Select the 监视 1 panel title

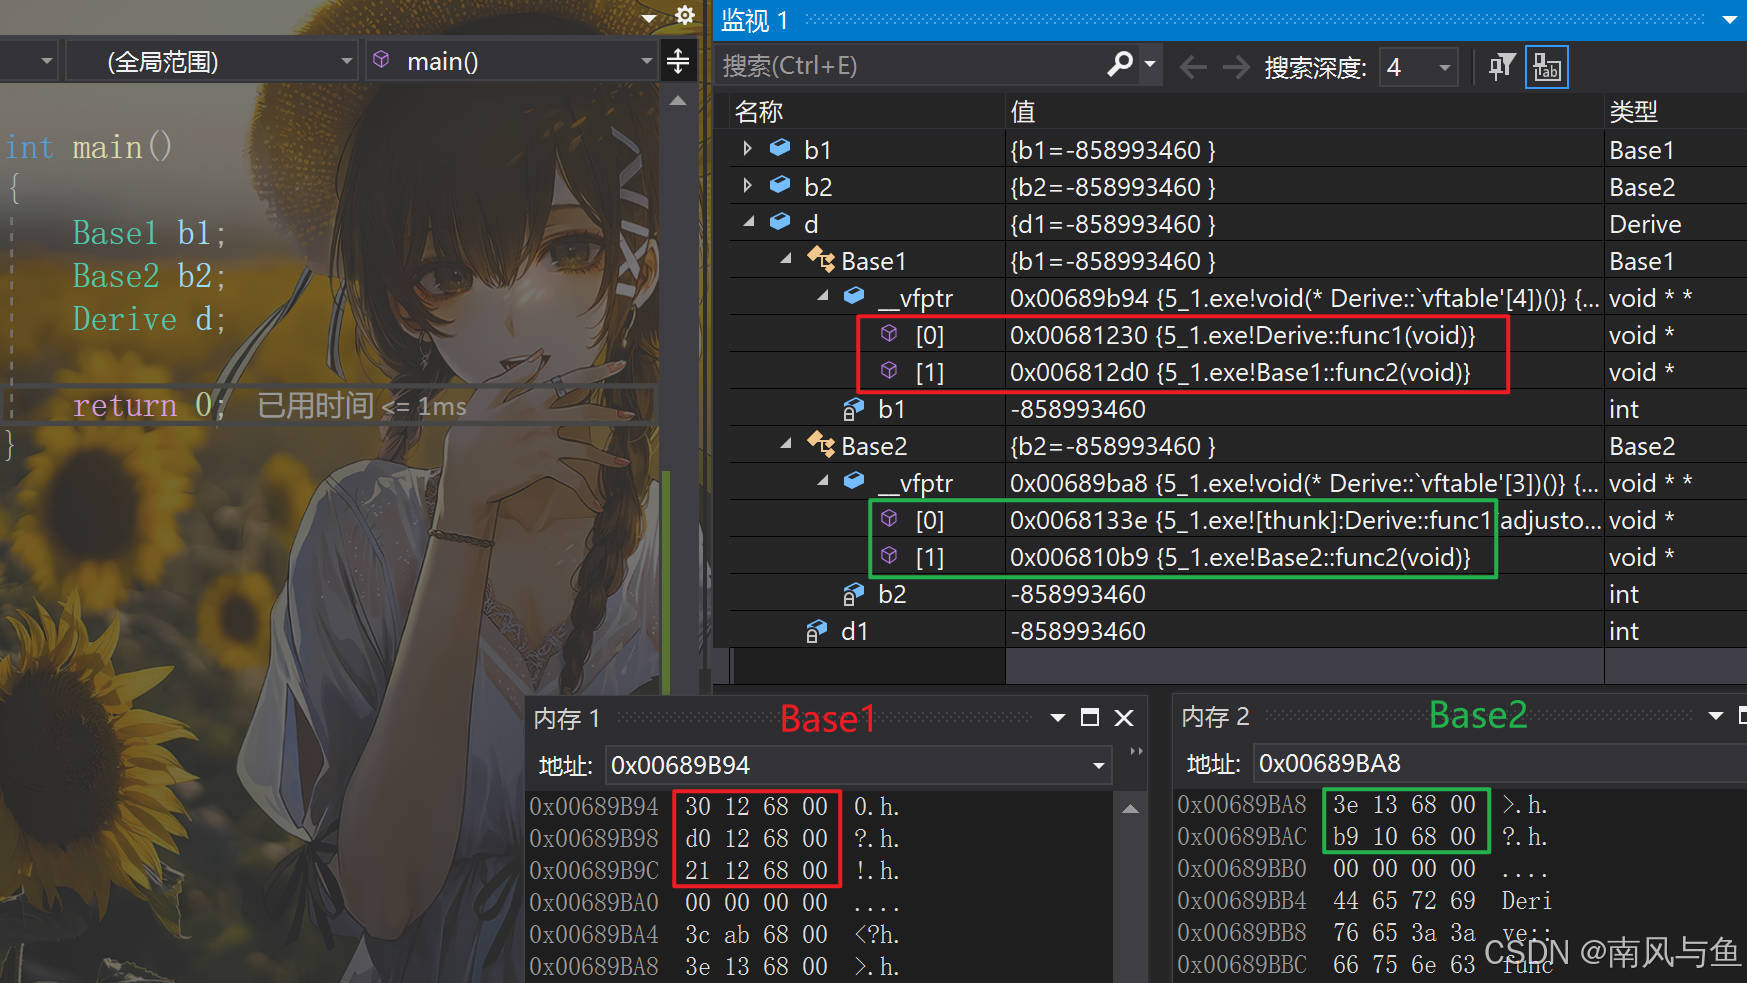(755, 20)
